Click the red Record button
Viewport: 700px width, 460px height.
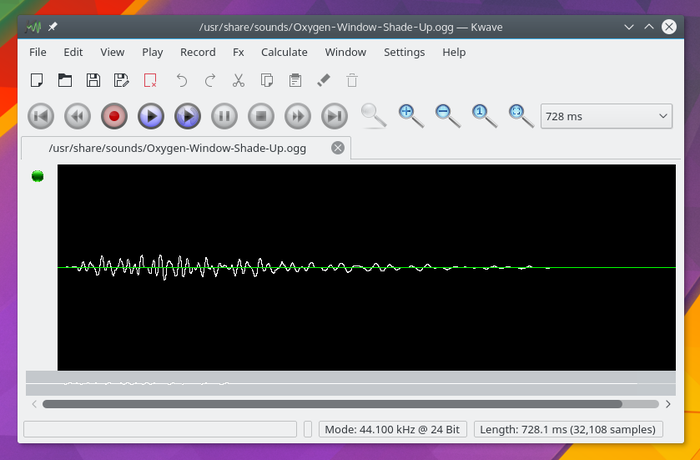(114, 117)
